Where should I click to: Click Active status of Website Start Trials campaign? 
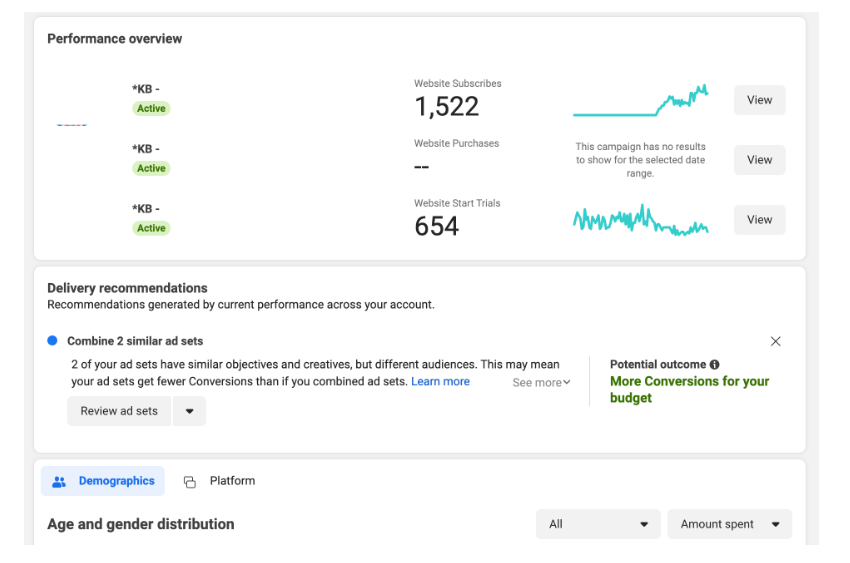pos(151,228)
